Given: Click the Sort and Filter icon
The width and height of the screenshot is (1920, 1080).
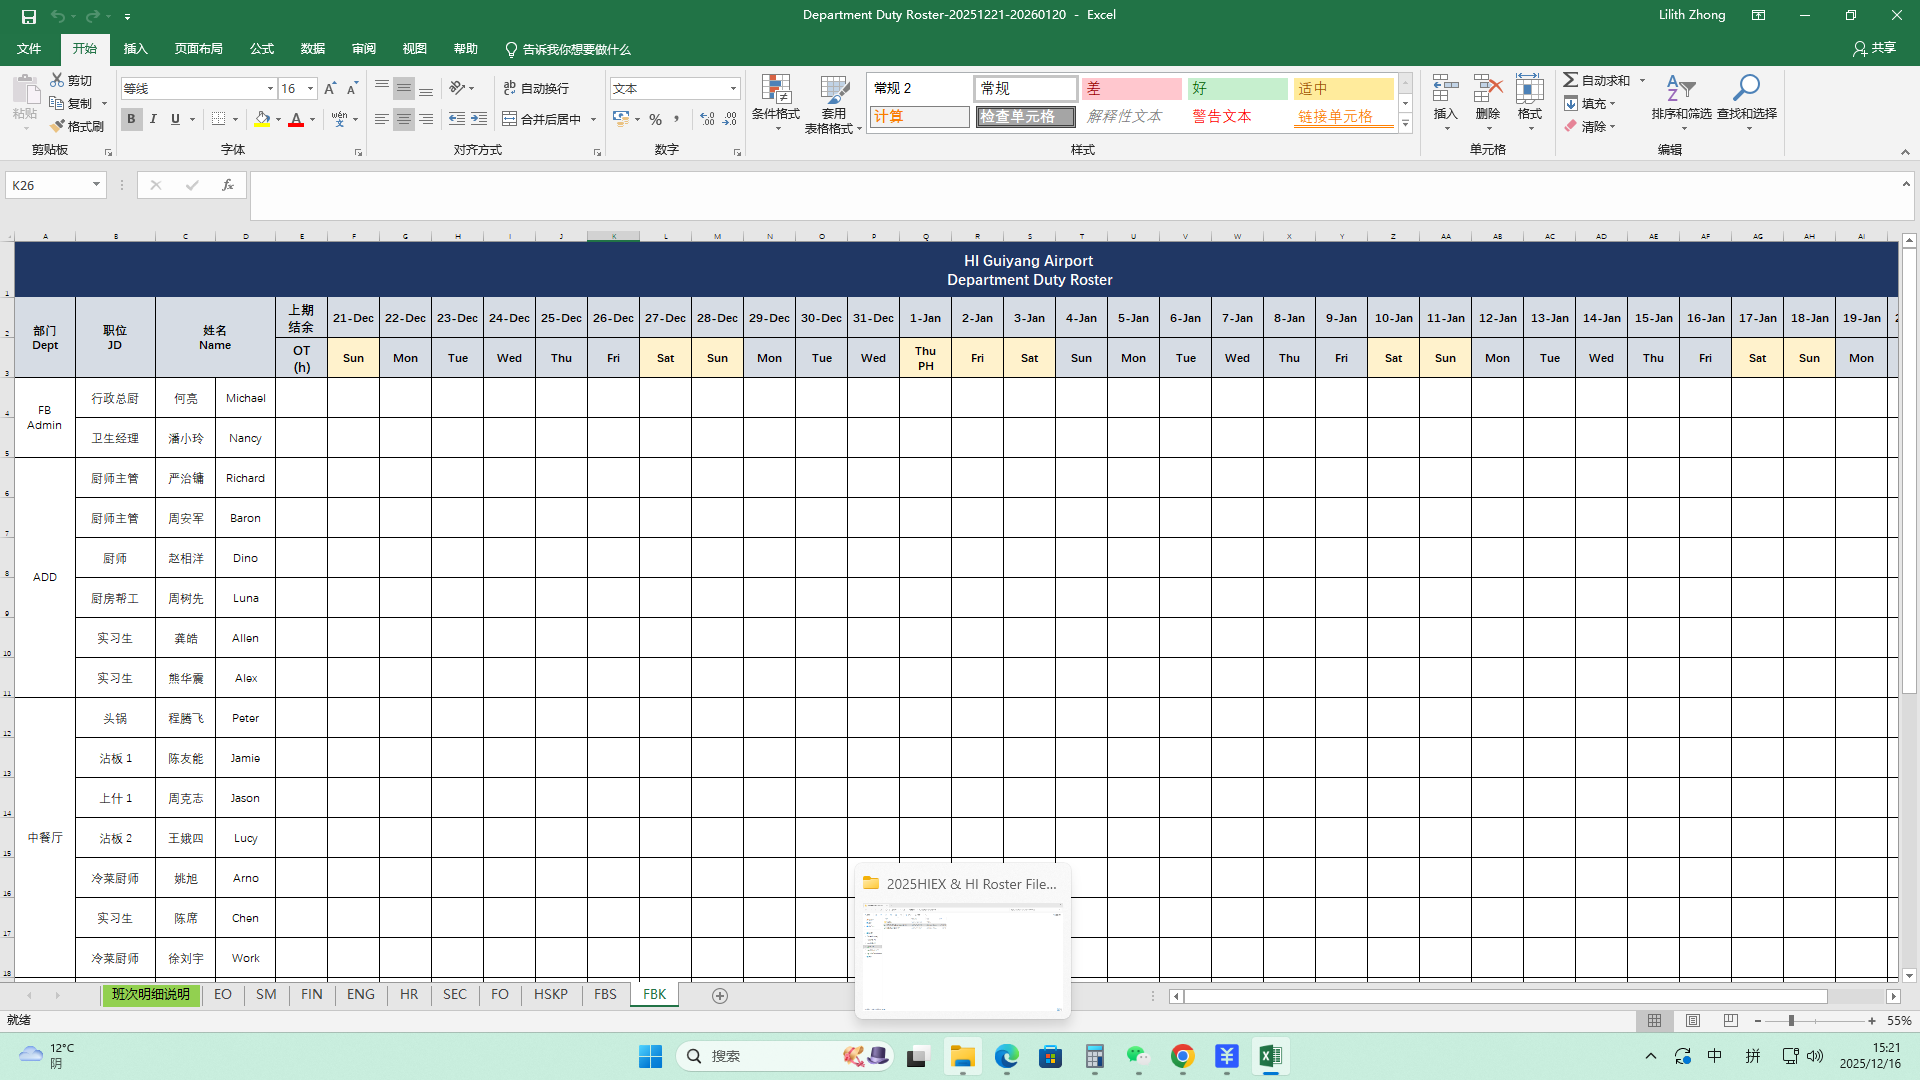Looking at the screenshot, I should point(1681,88).
